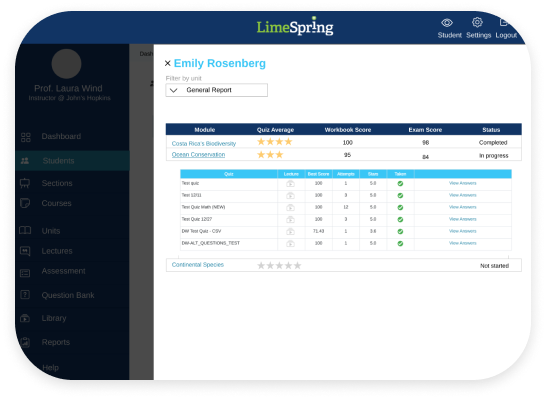Click Costa Rica's Biodiversity star rating
The width and height of the screenshot is (546, 399).
275,142
